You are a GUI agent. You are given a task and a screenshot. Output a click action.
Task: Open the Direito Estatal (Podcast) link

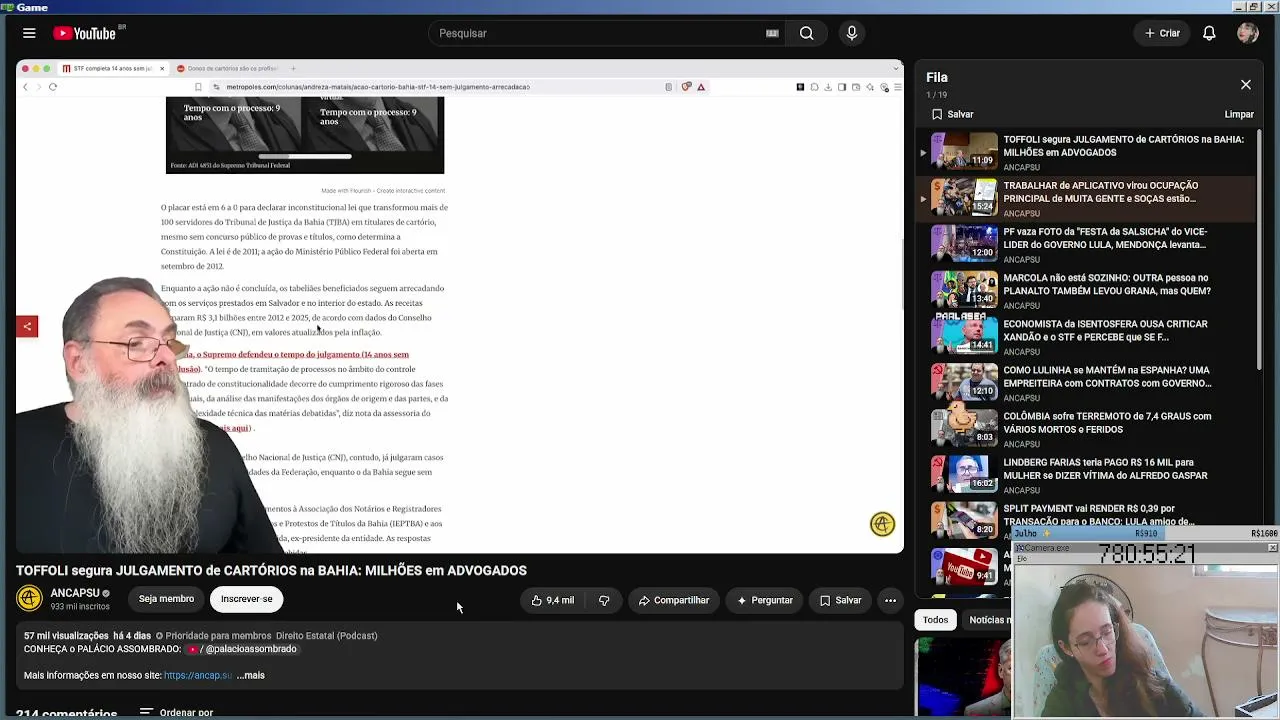click(x=326, y=636)
